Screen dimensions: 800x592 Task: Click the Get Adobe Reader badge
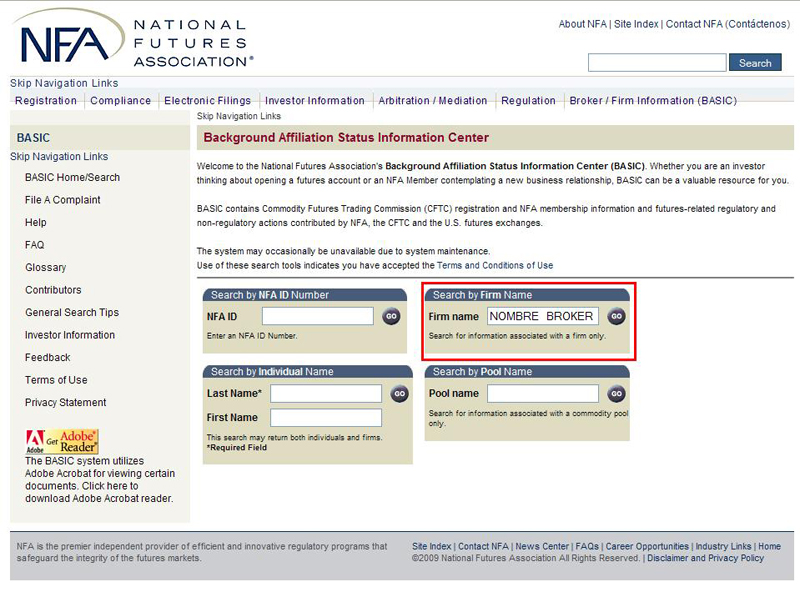pos(62,441)
